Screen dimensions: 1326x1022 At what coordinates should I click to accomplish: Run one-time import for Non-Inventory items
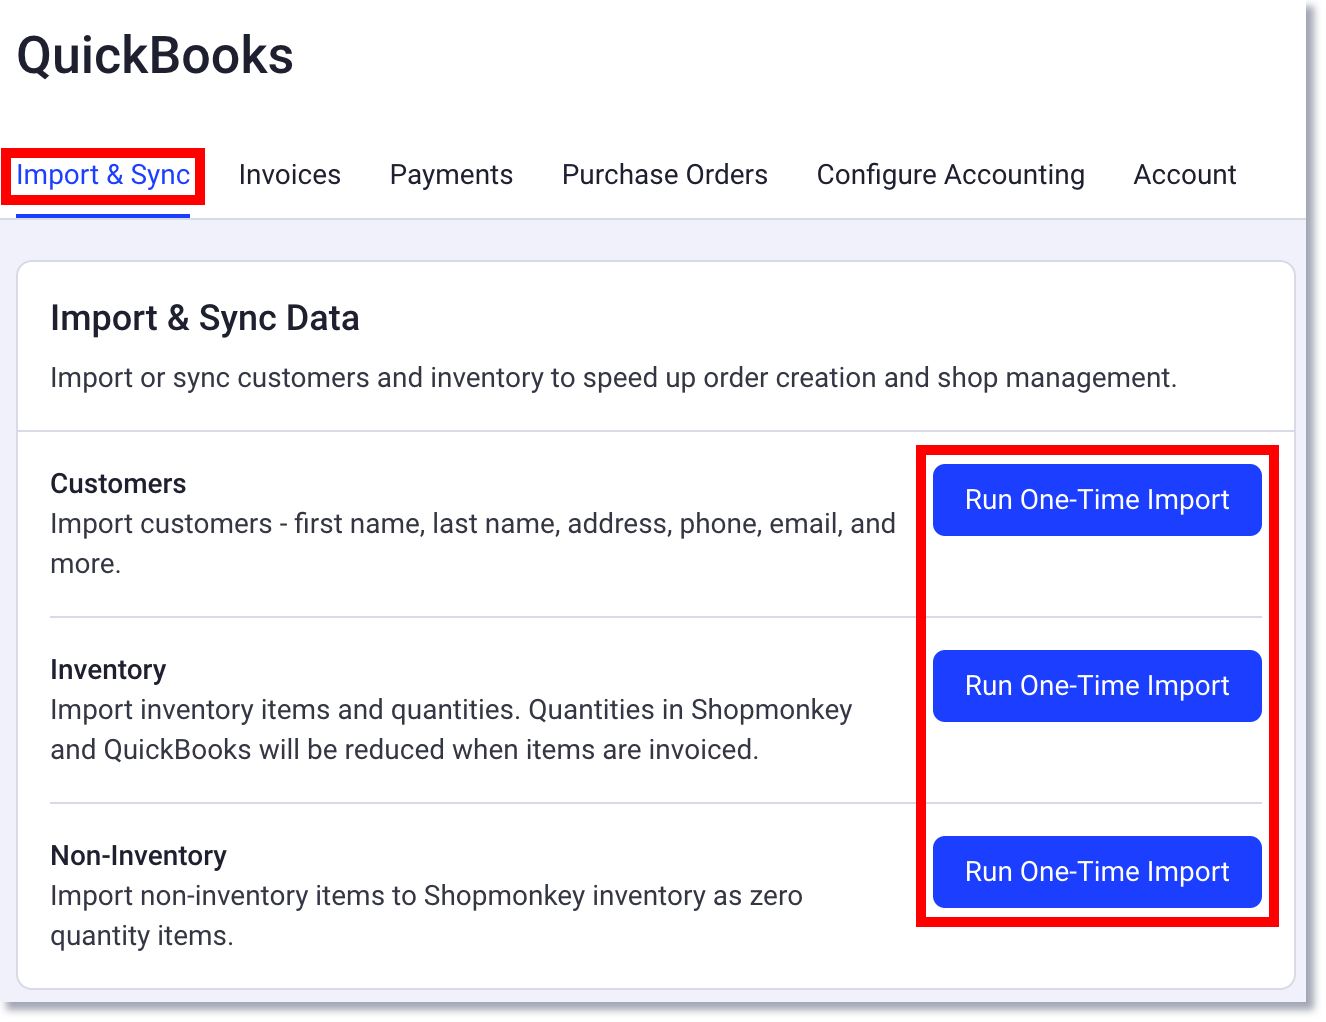(1096, 871)
